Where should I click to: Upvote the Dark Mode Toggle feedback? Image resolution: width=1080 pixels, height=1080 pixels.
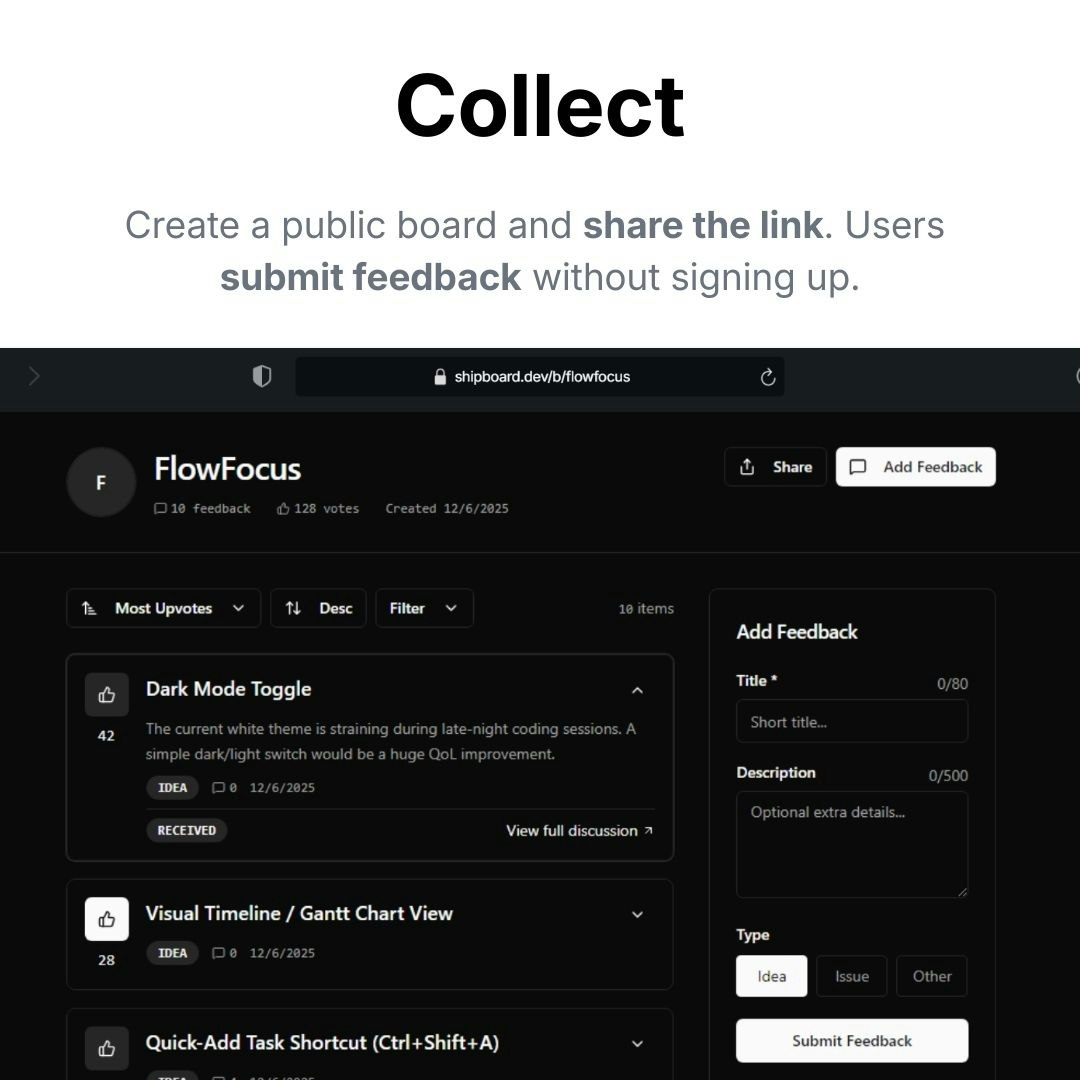click(106, 694)
